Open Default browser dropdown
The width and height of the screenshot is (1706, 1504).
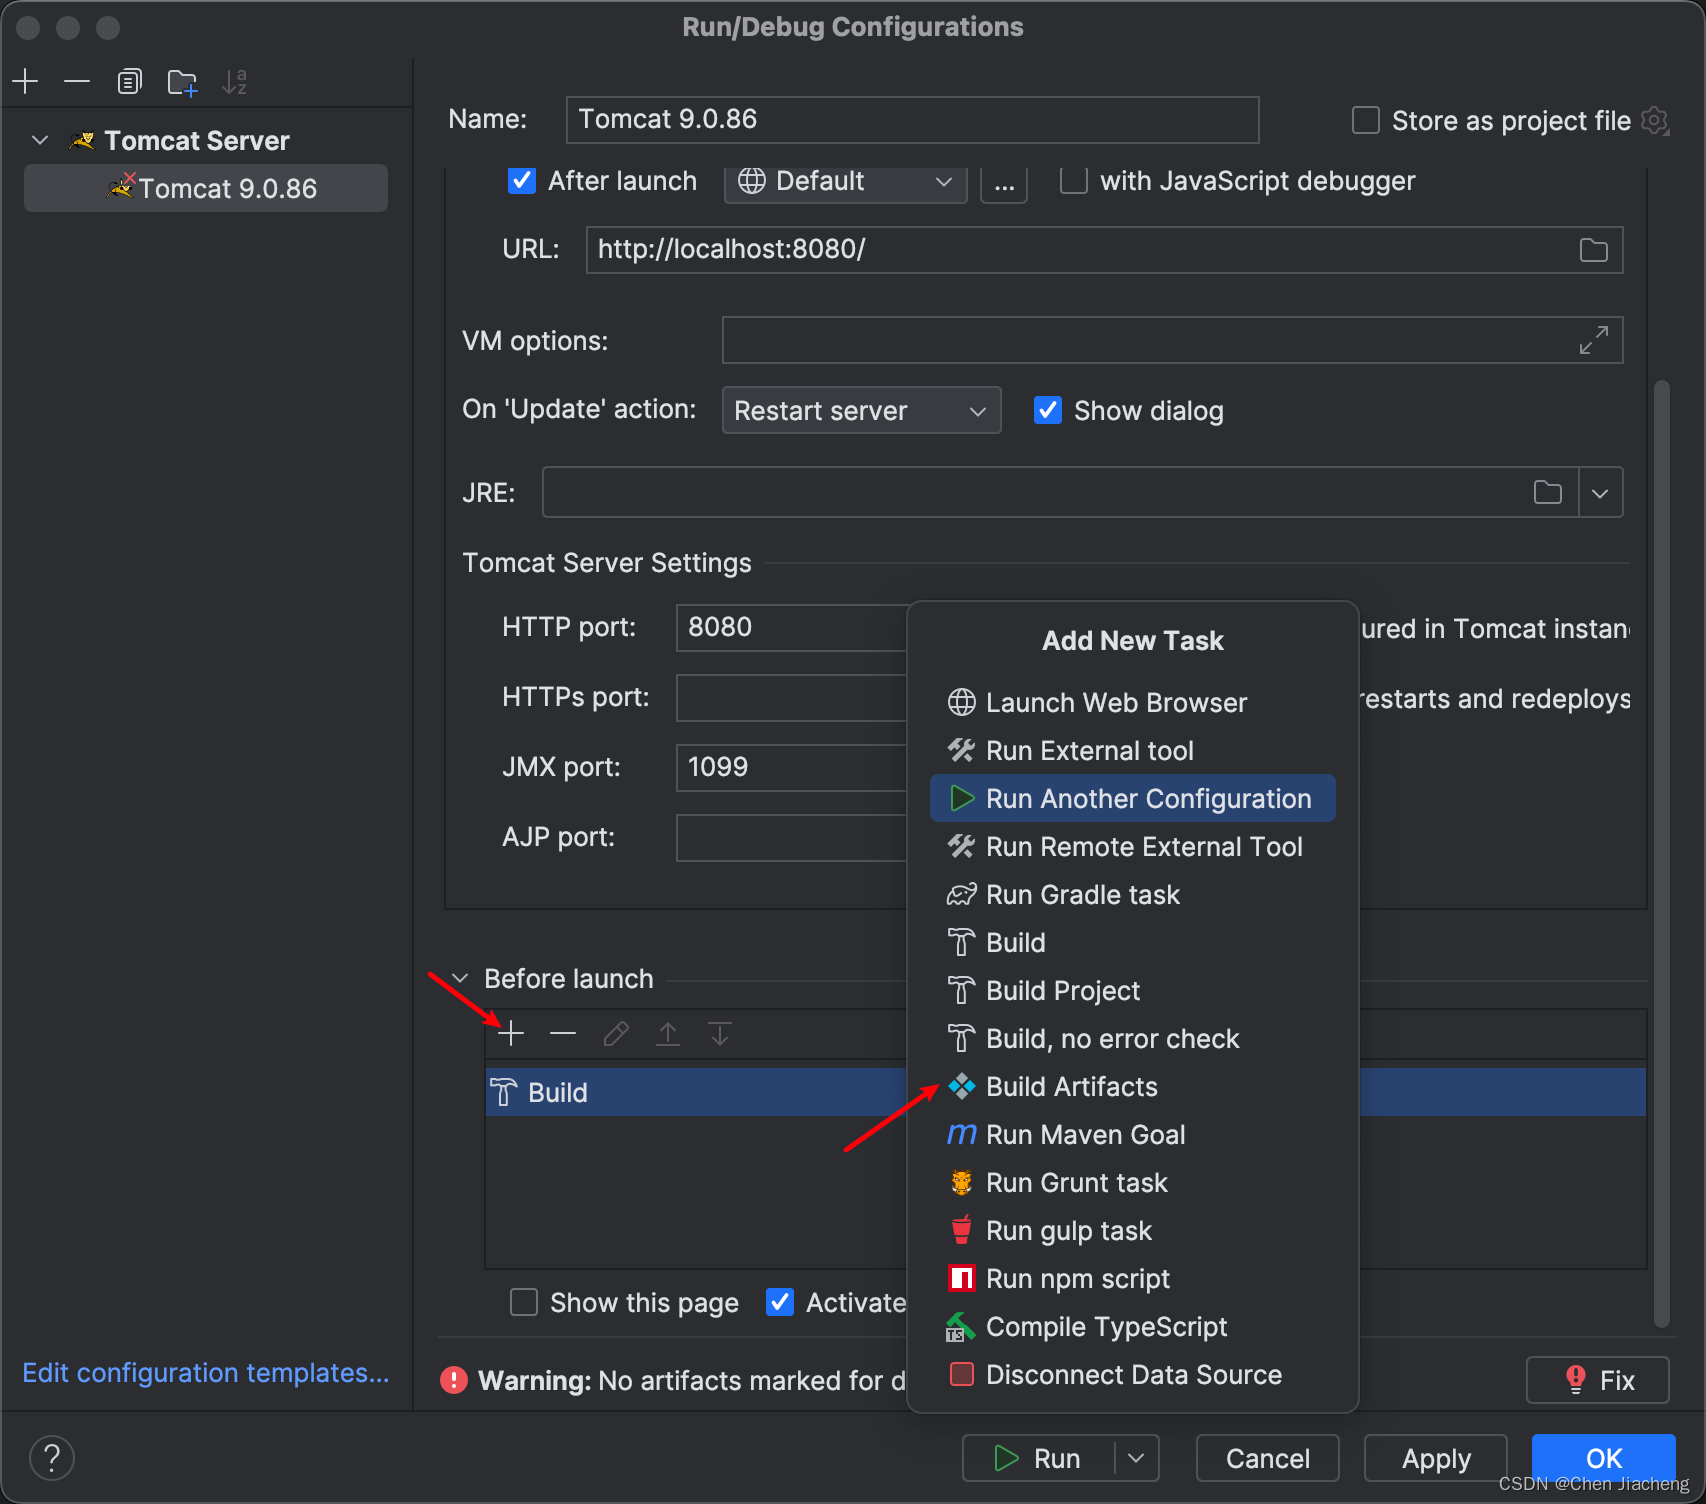[x=846, y=182]
